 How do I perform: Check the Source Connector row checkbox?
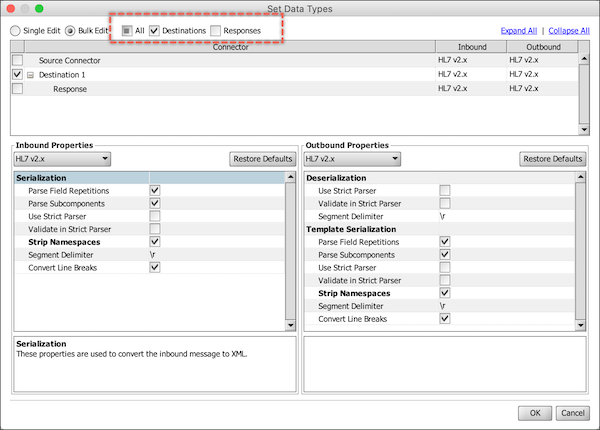(x=18, y=61)
